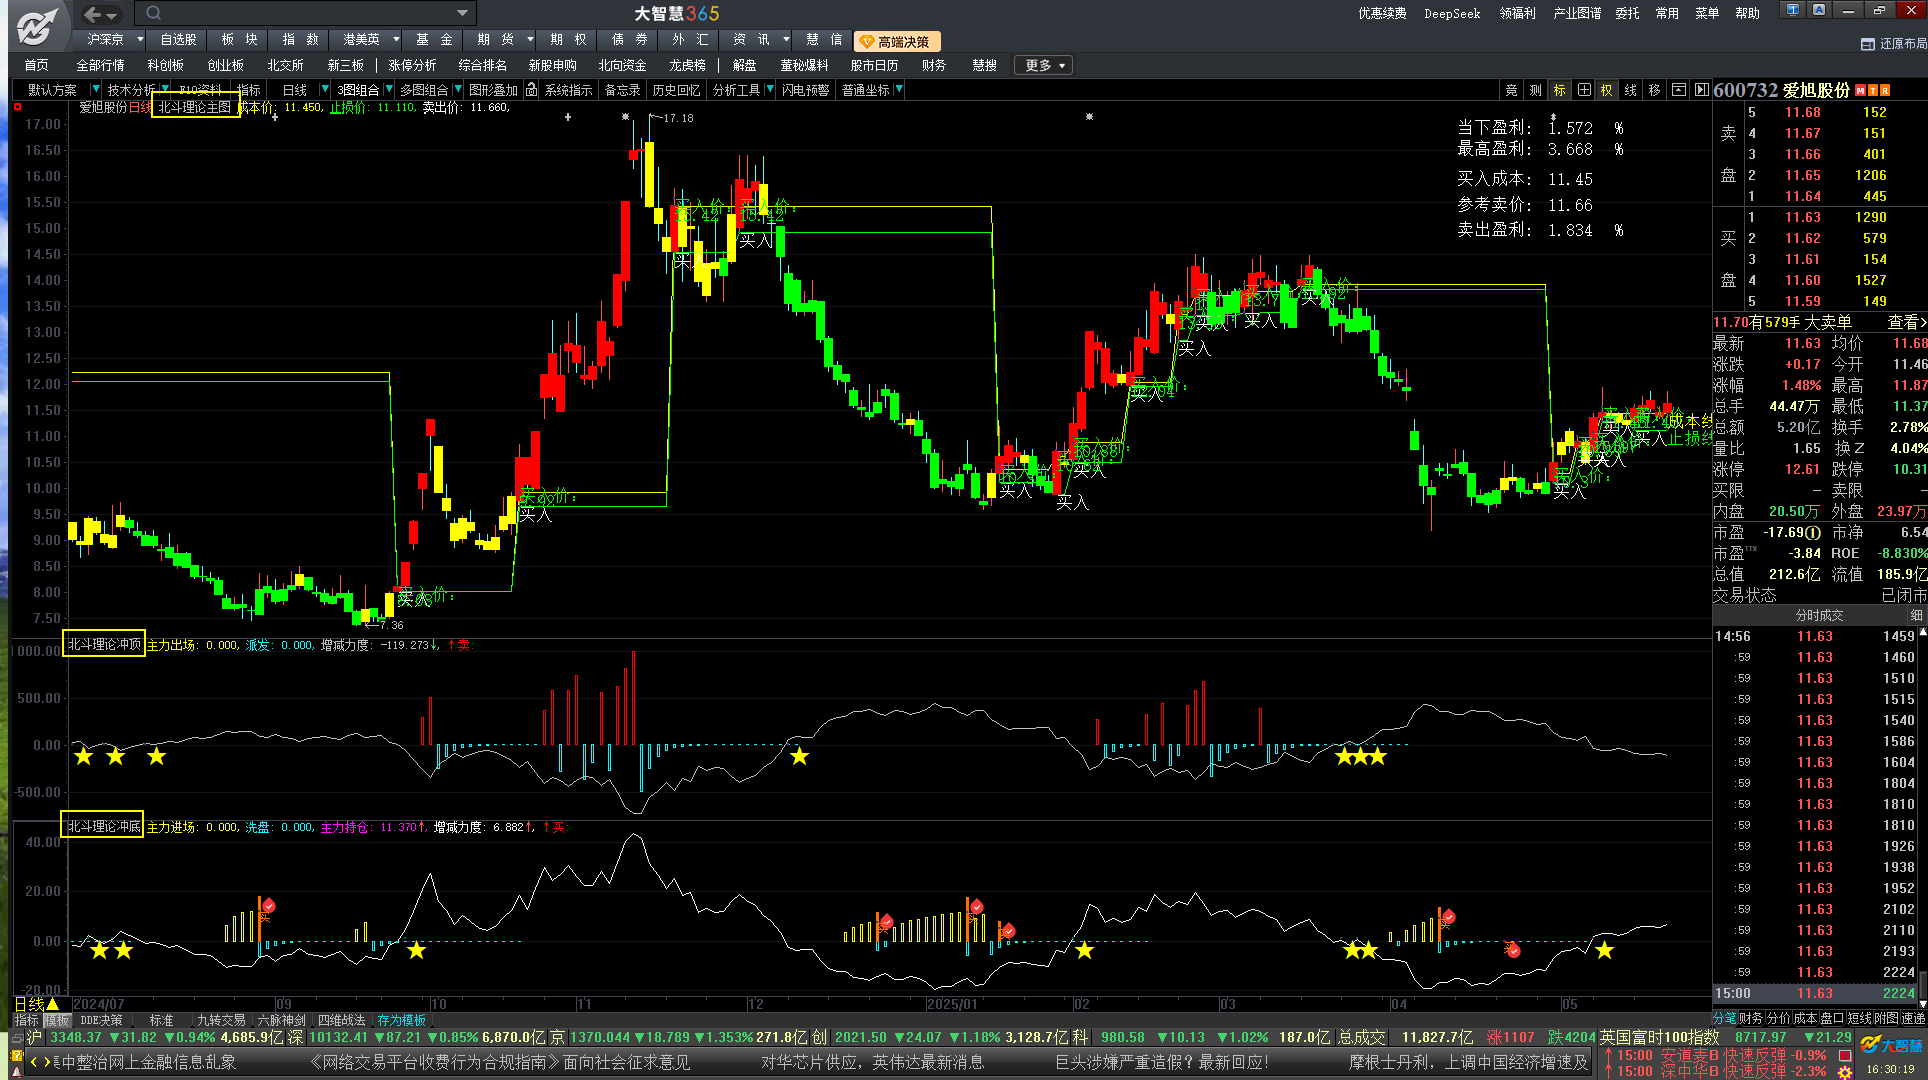
Task: Open the 更多 dropdown button
Action: pos(1044,65)
